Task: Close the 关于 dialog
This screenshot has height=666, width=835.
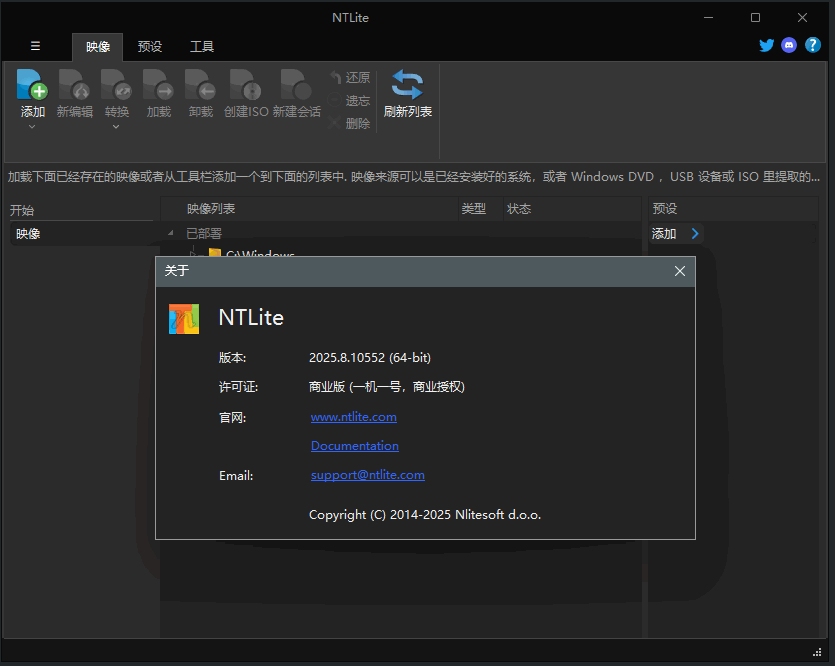Action: pos(680,271)
